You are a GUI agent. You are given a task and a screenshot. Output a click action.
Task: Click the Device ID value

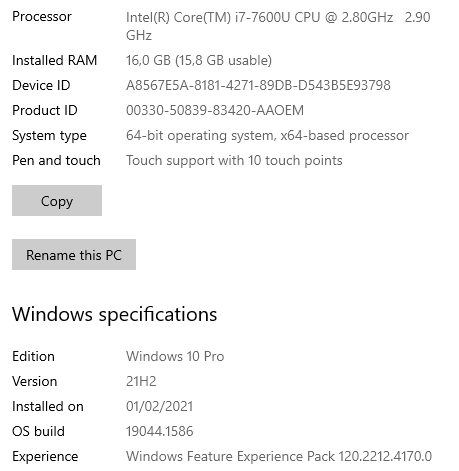coord(258,85)
